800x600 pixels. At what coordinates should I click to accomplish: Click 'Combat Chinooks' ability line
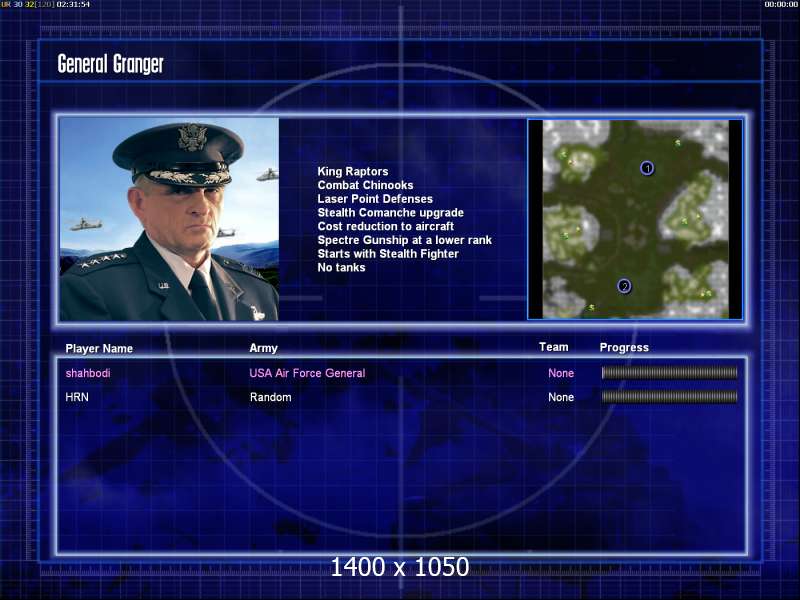[x=365, y=185]
